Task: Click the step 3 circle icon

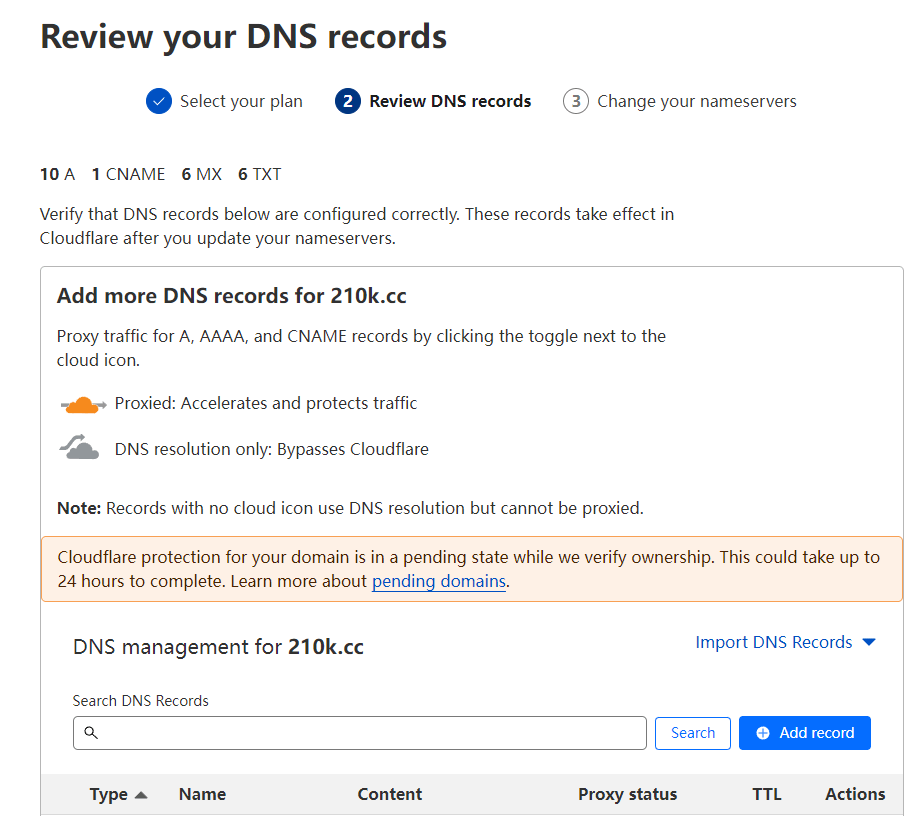Action: 576,101
